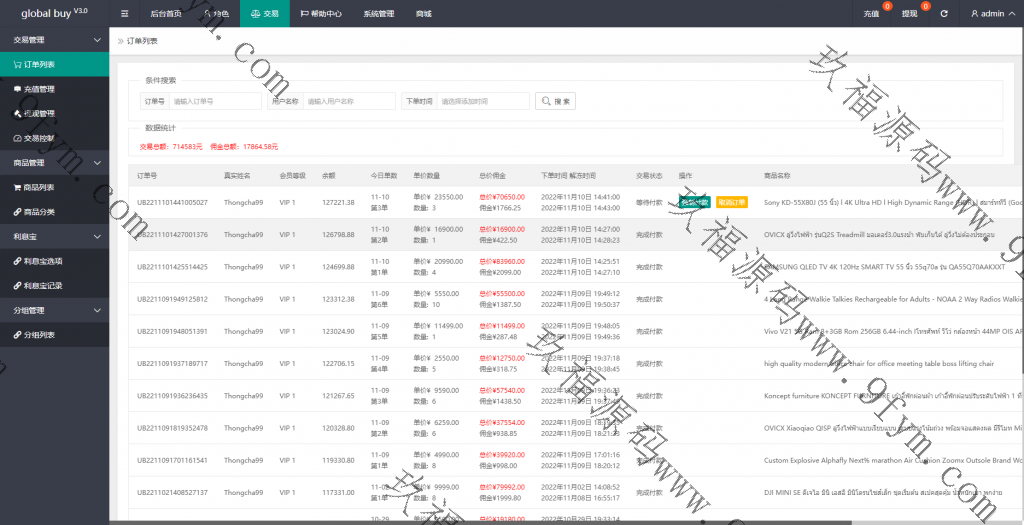
Task: Open the 系统管理 top menu
Action: pos(378,14)
